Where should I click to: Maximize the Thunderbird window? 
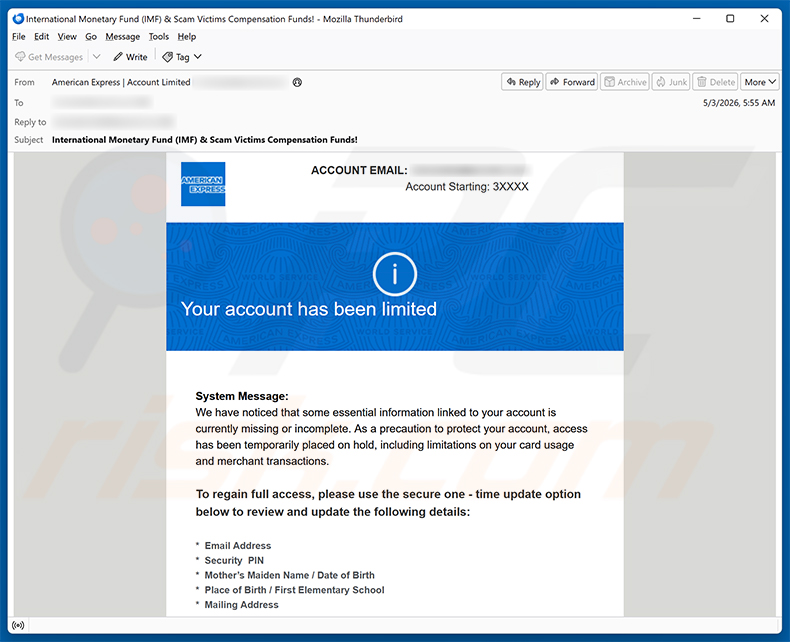730,19
